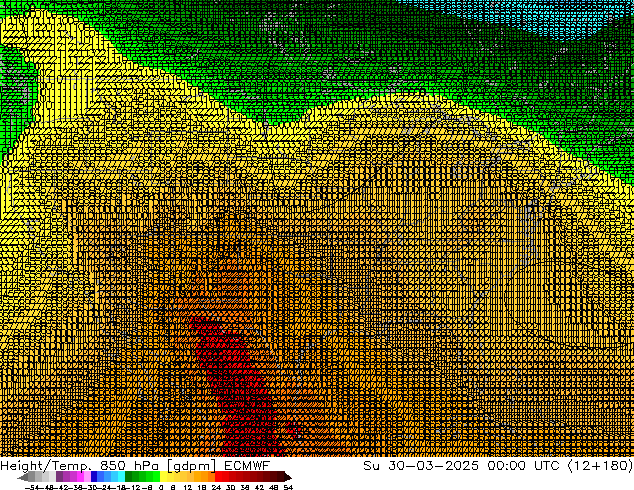This screenshot has height=490, width=634.
Task: Select the magenta legend swatch
Action: tap(80, 476)
